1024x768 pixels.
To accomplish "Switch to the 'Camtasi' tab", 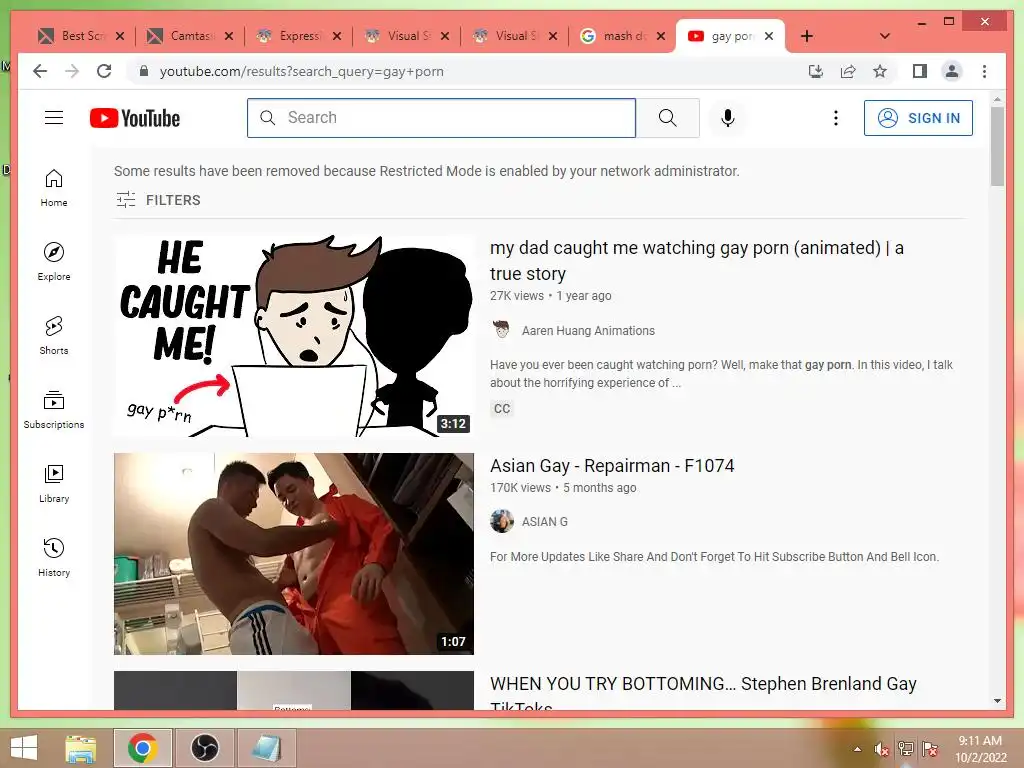I will [x=190, y=36].
